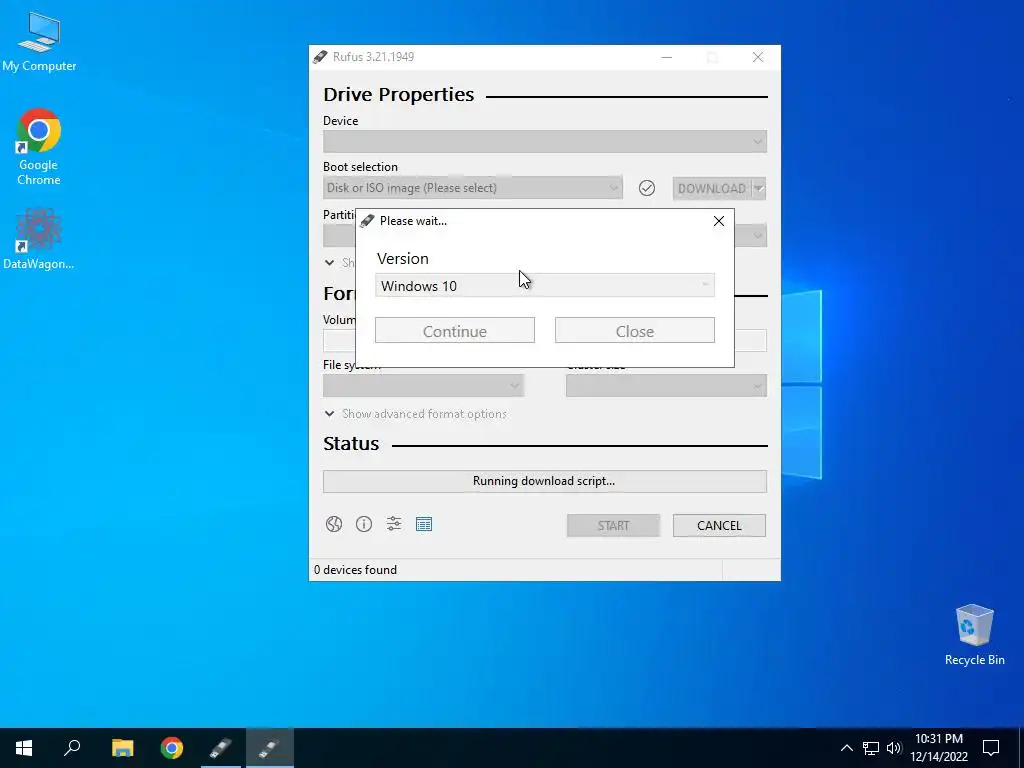The width and height of the screenshot is (1024, 768).
Task: Minimize the Rufus window
Action: pos(666,57)
